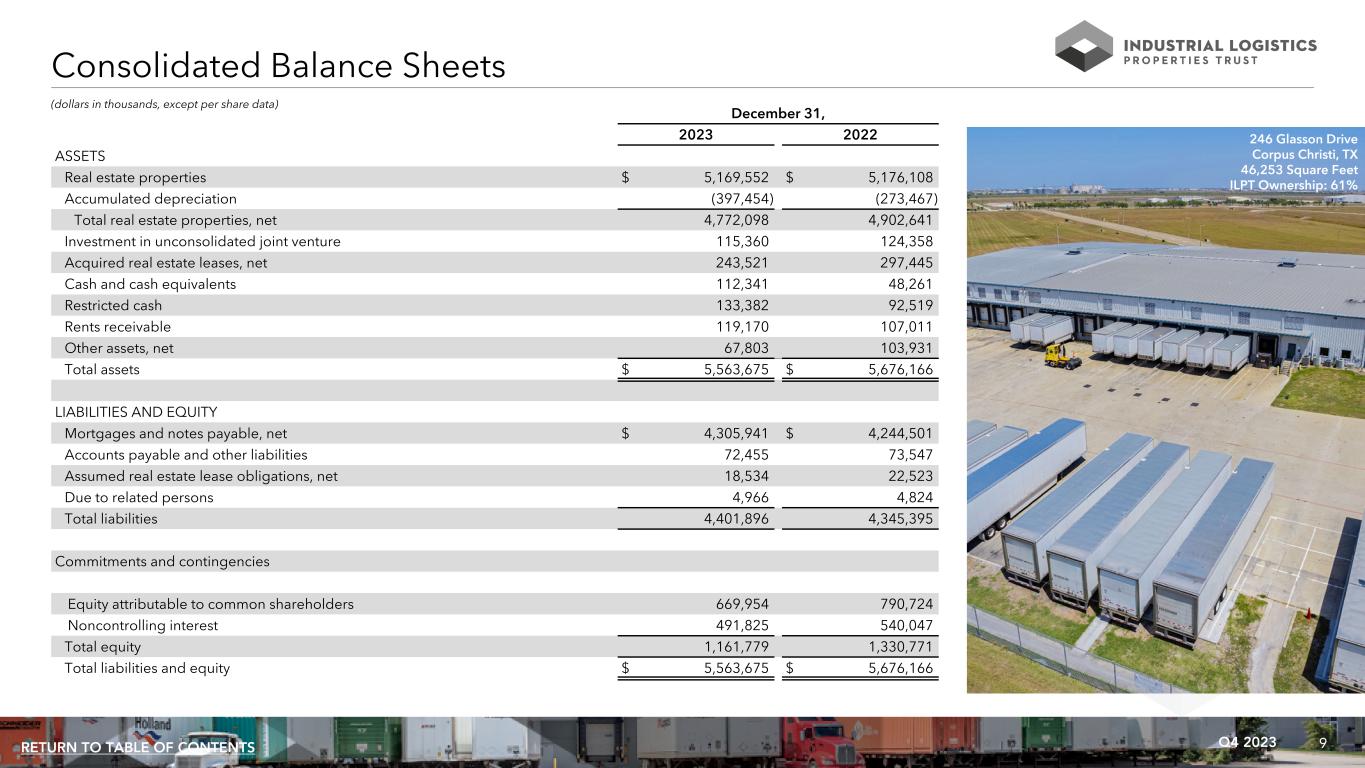The height and width of the screenshot is (768, 1365).
Task: Select the 48,261 cash value
Action: point(911,284)
